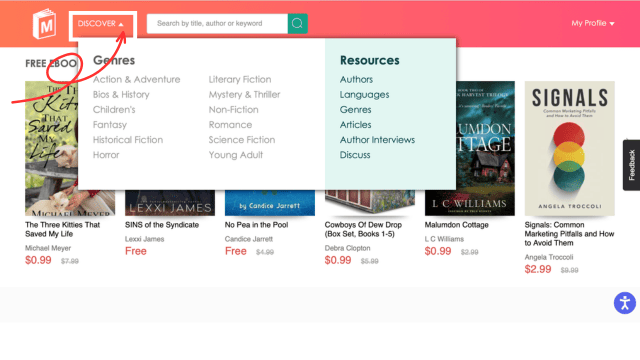Screen dimensions: 640x360
Task: Open Young Adult genre
Action: click(x=236, y=155)
